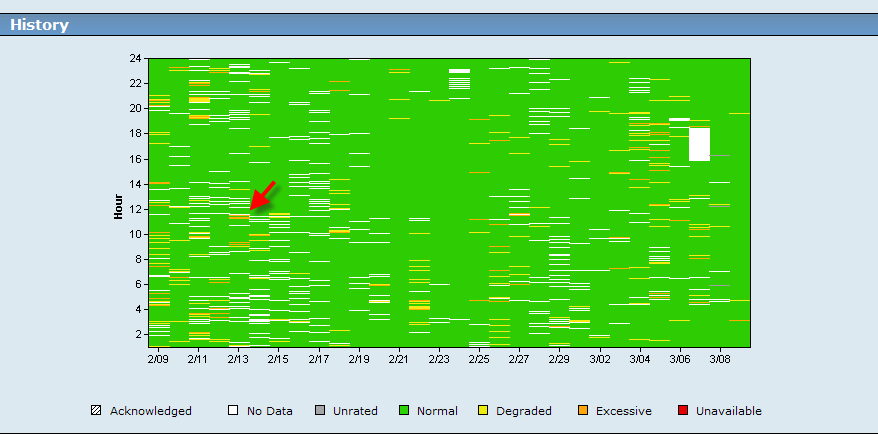Screen dimensions: 878x434
Task: Click the 'Degraded' legend label
Action: point(524,411)
